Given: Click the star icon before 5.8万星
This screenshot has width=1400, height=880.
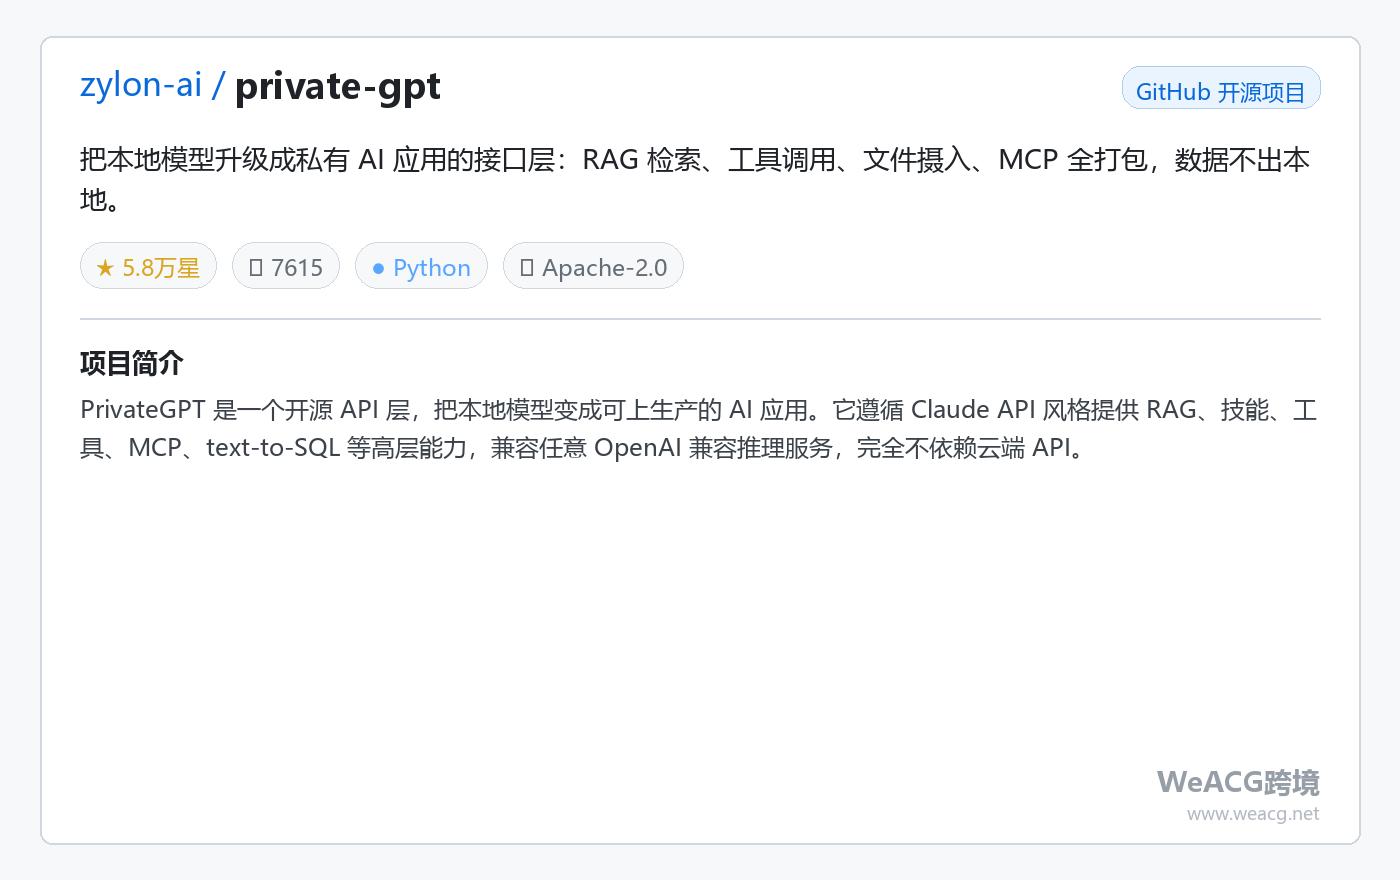Looking at the screenshot, I should 105,268.
